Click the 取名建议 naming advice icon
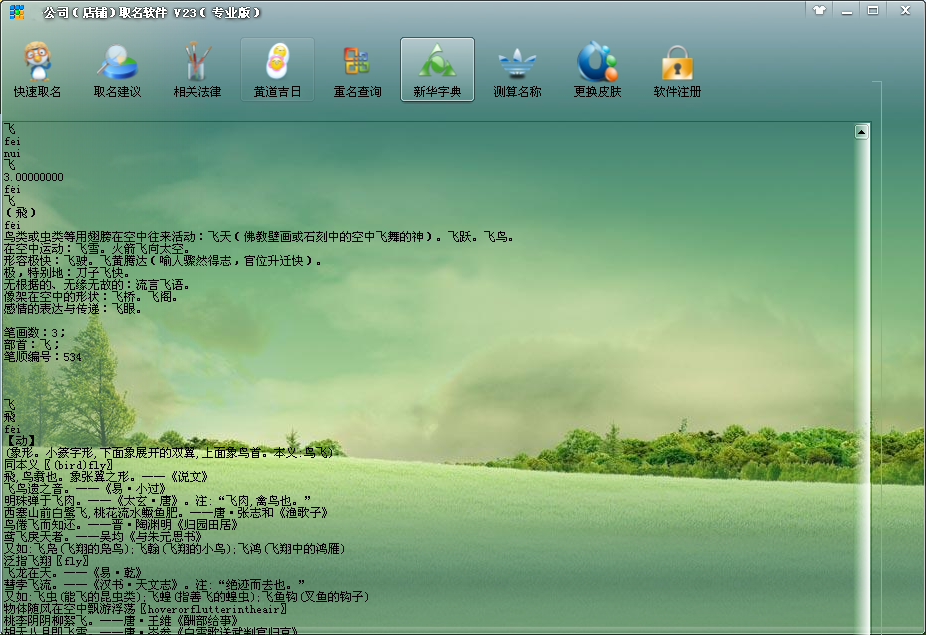 (x=117, y=71)
